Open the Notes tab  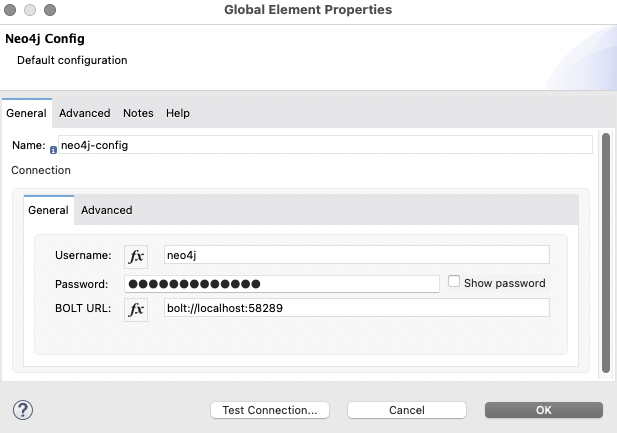138,113
